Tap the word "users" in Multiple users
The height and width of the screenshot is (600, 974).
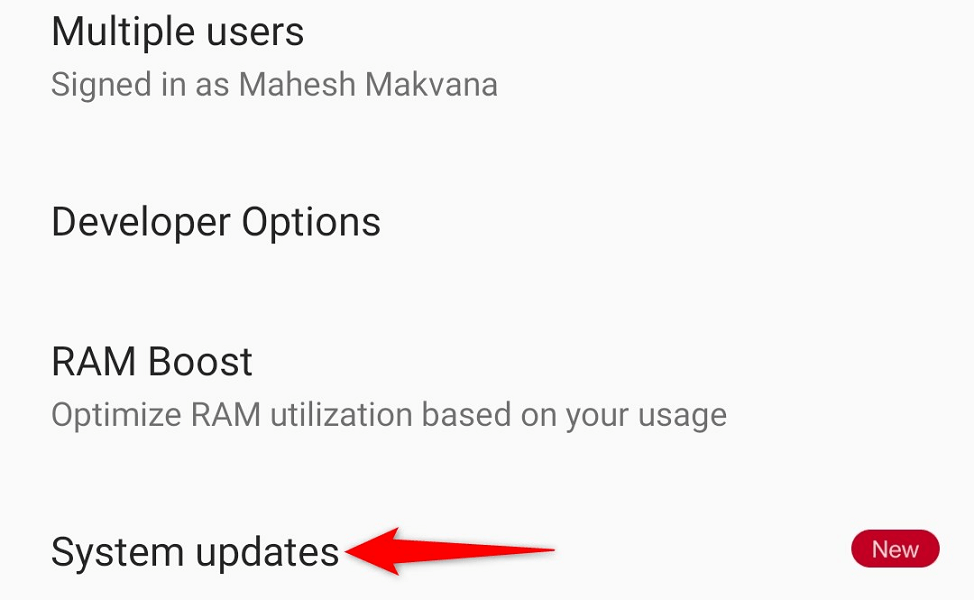255,34
